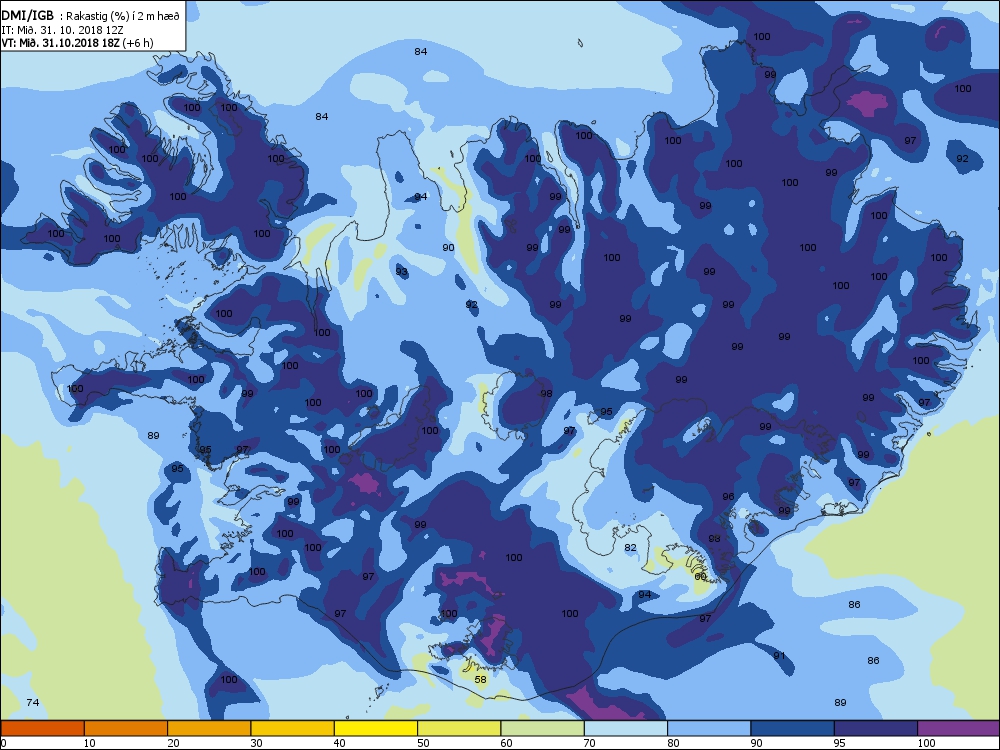Click the legend tick label 70
The height and width of the screenshot is (750, 1000).
point(589,743)
